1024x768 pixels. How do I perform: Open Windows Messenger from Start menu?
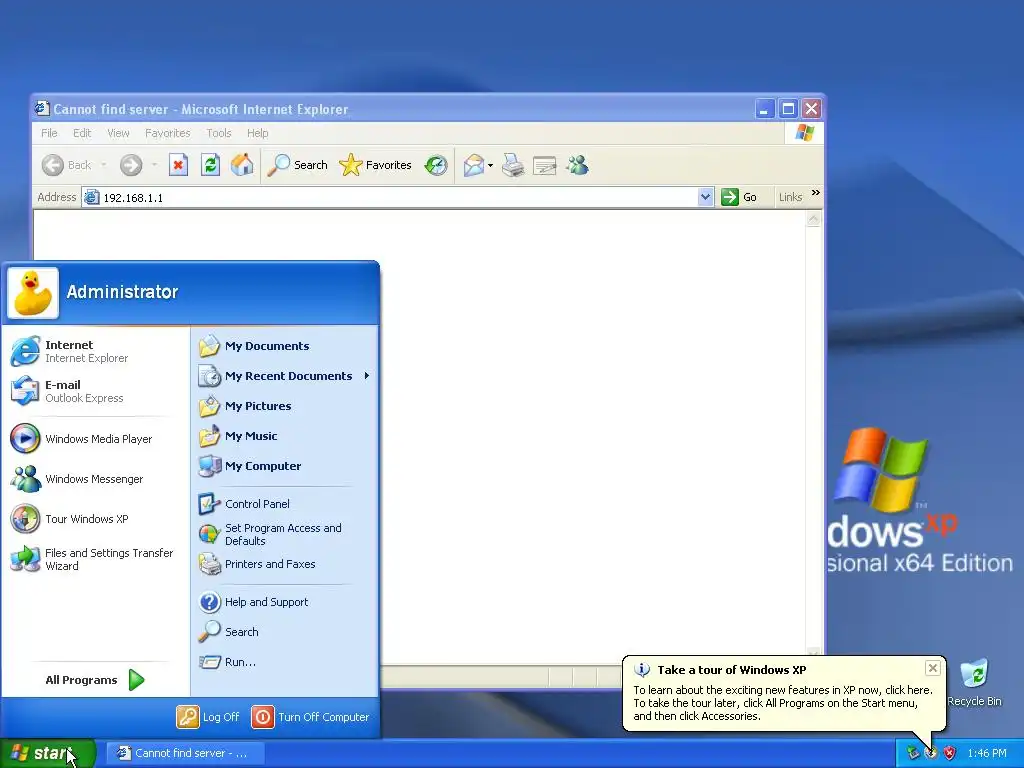click(x=94, y=479)
